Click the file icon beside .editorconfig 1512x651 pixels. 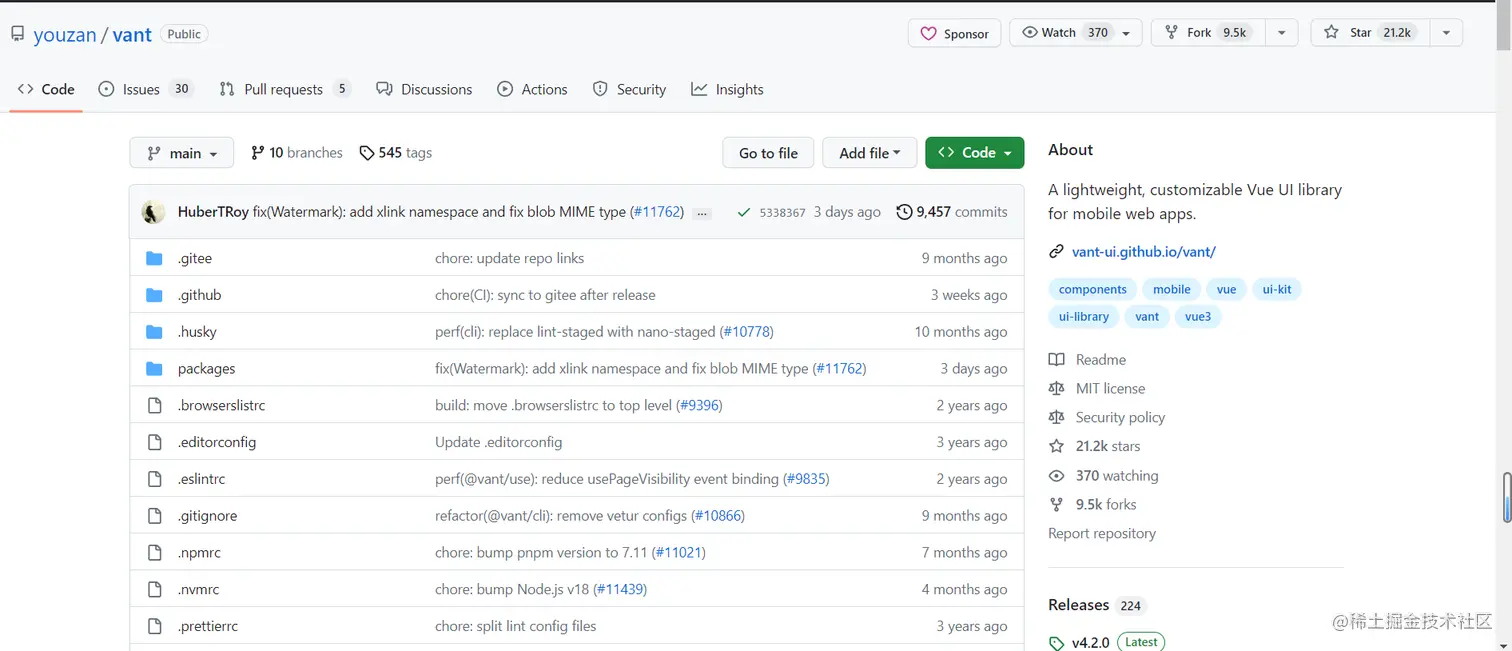point(154,442)
